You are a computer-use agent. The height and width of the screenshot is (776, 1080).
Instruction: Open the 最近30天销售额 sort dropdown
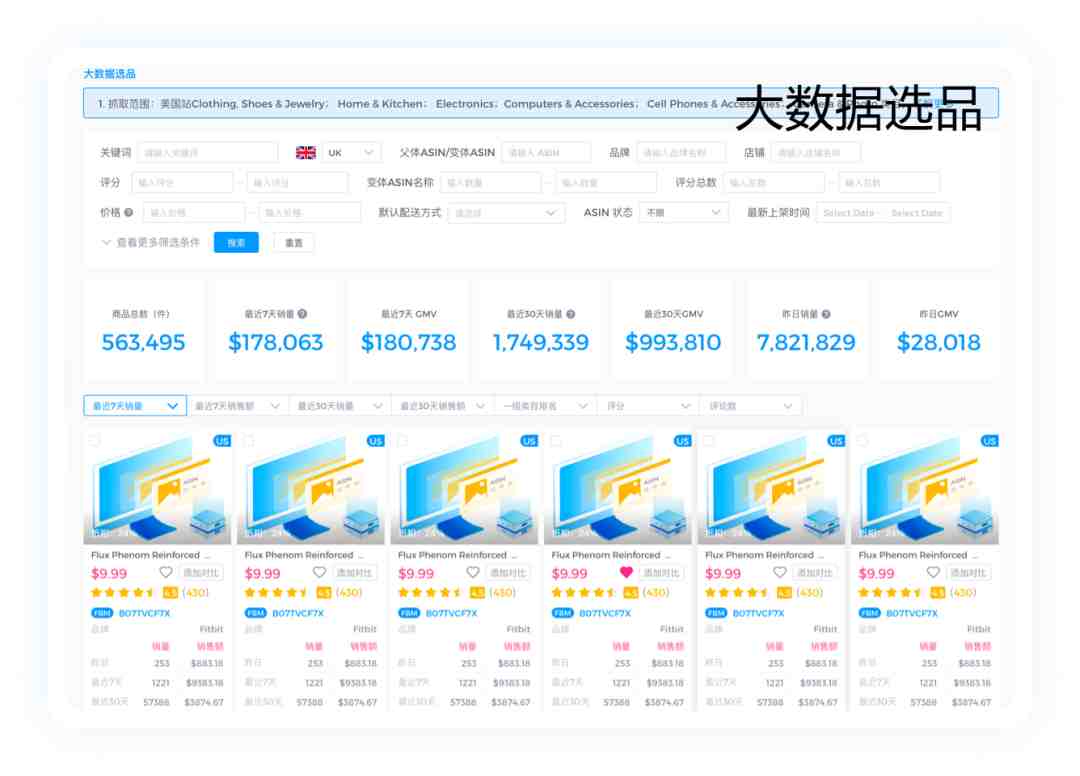[443, 406]
